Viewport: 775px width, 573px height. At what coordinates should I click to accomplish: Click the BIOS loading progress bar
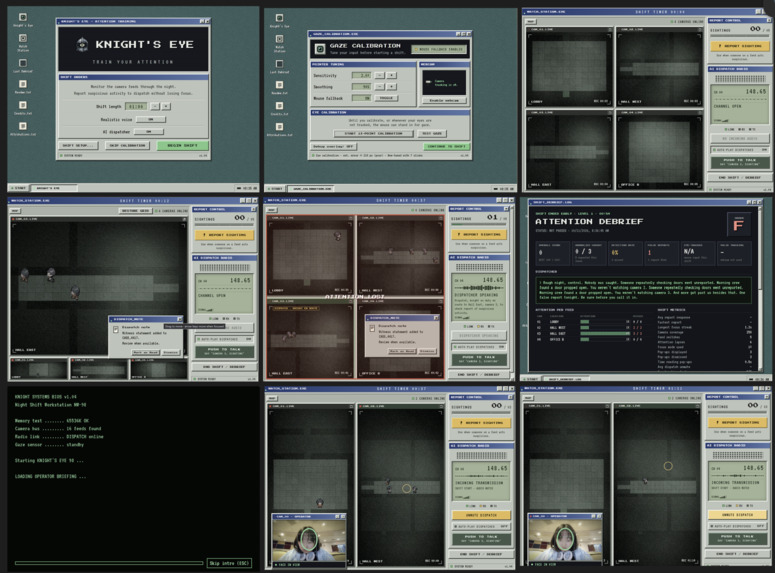[x=109, y=563]
